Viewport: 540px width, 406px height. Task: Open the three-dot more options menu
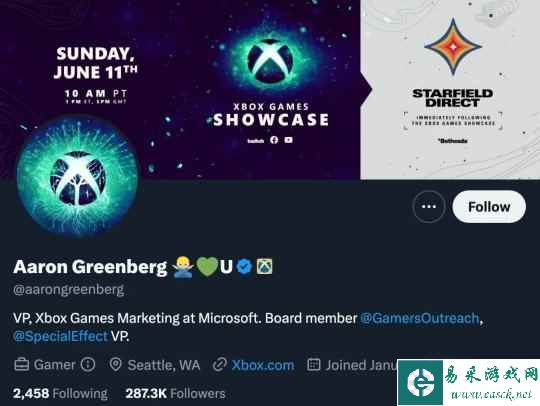coord(428,207)
